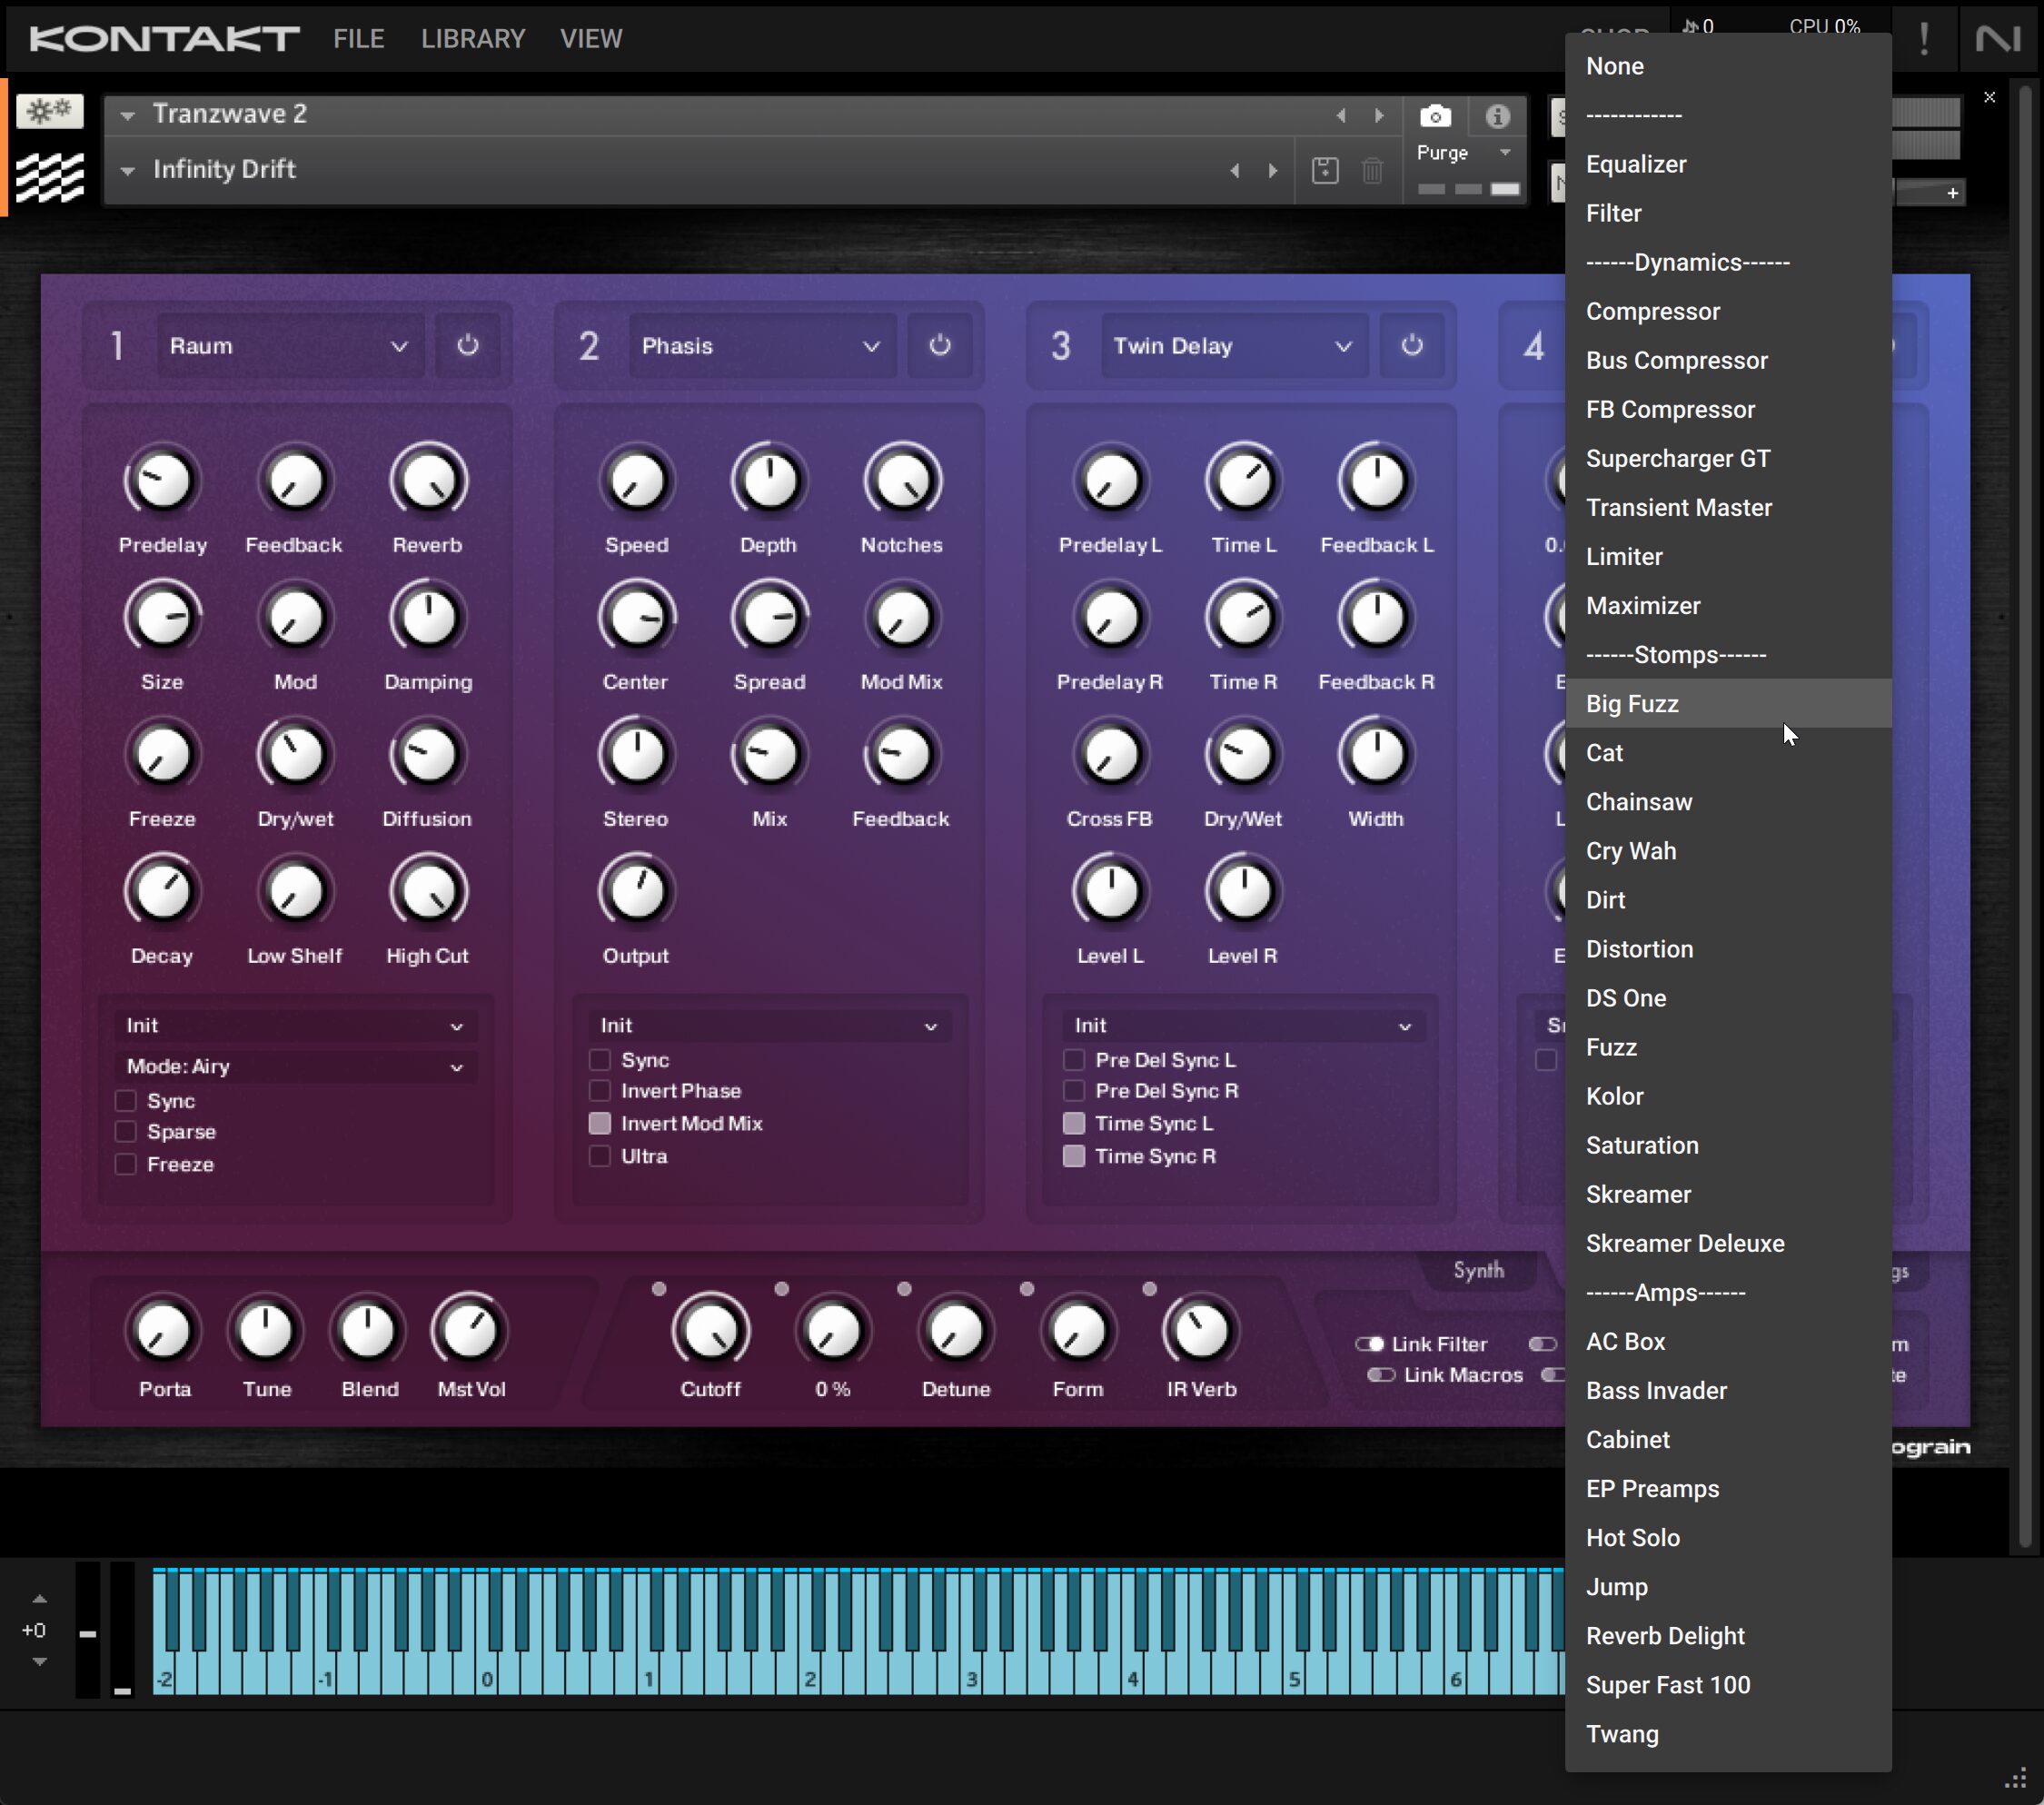Adjust the IR Verb macro knob

(x=1200, y=1330)
